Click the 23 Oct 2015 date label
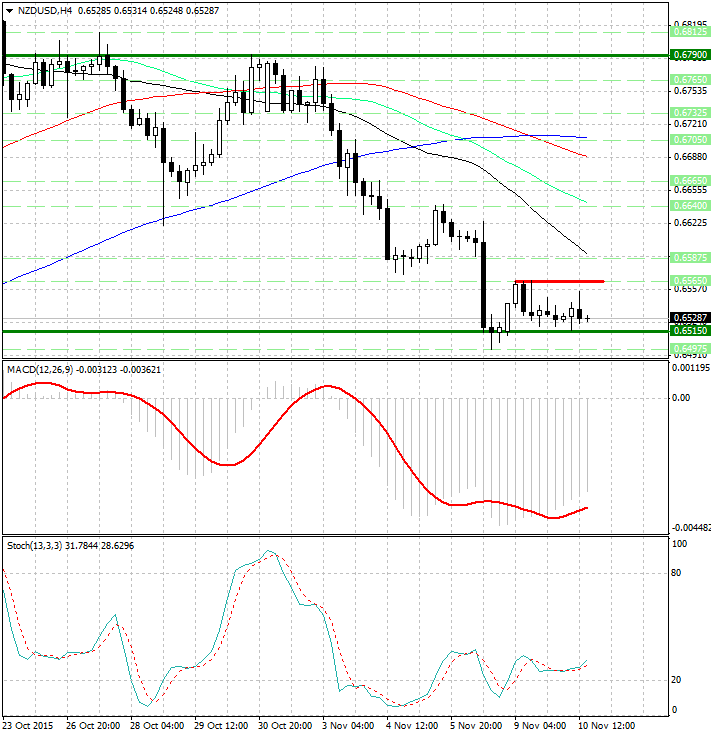Viewport: 711px width, 734px height. point(28,726)
